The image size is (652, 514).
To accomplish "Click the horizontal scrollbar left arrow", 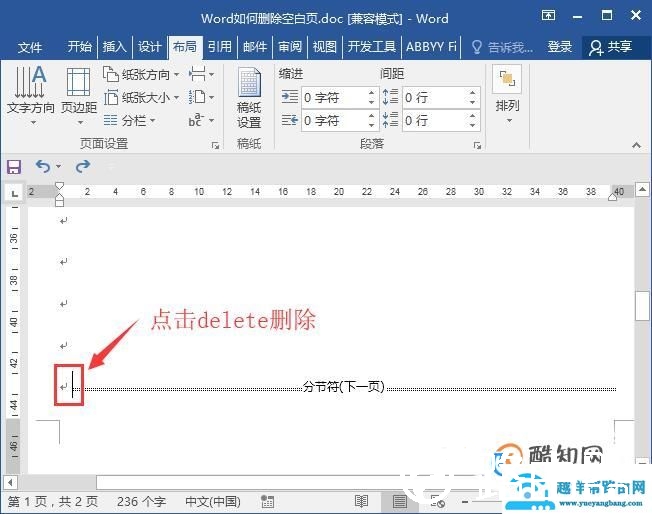I will coord(10,483).
